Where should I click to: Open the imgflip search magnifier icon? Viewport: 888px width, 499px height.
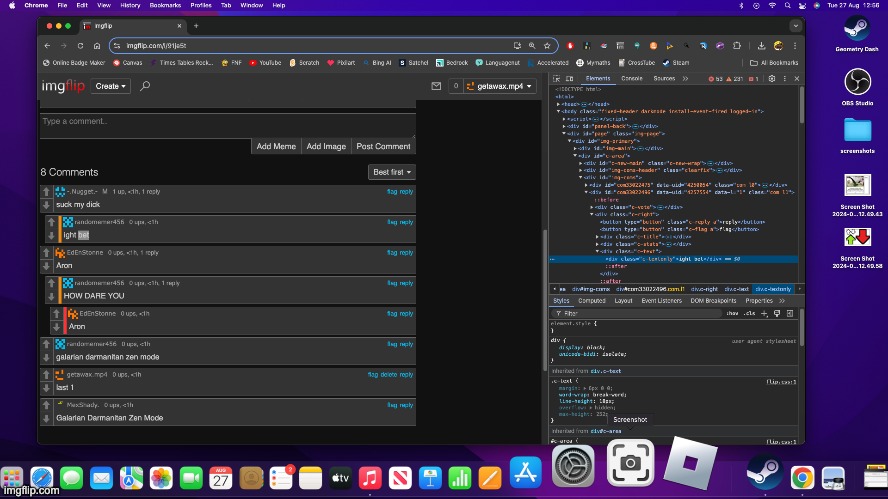coord(145,86)
